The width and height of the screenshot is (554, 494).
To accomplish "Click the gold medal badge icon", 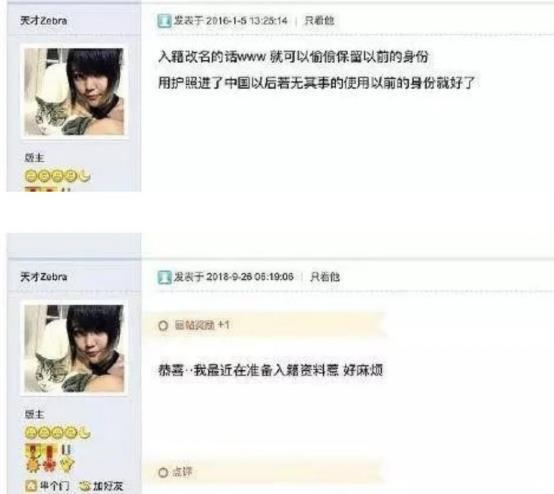I will click(33, 459).
